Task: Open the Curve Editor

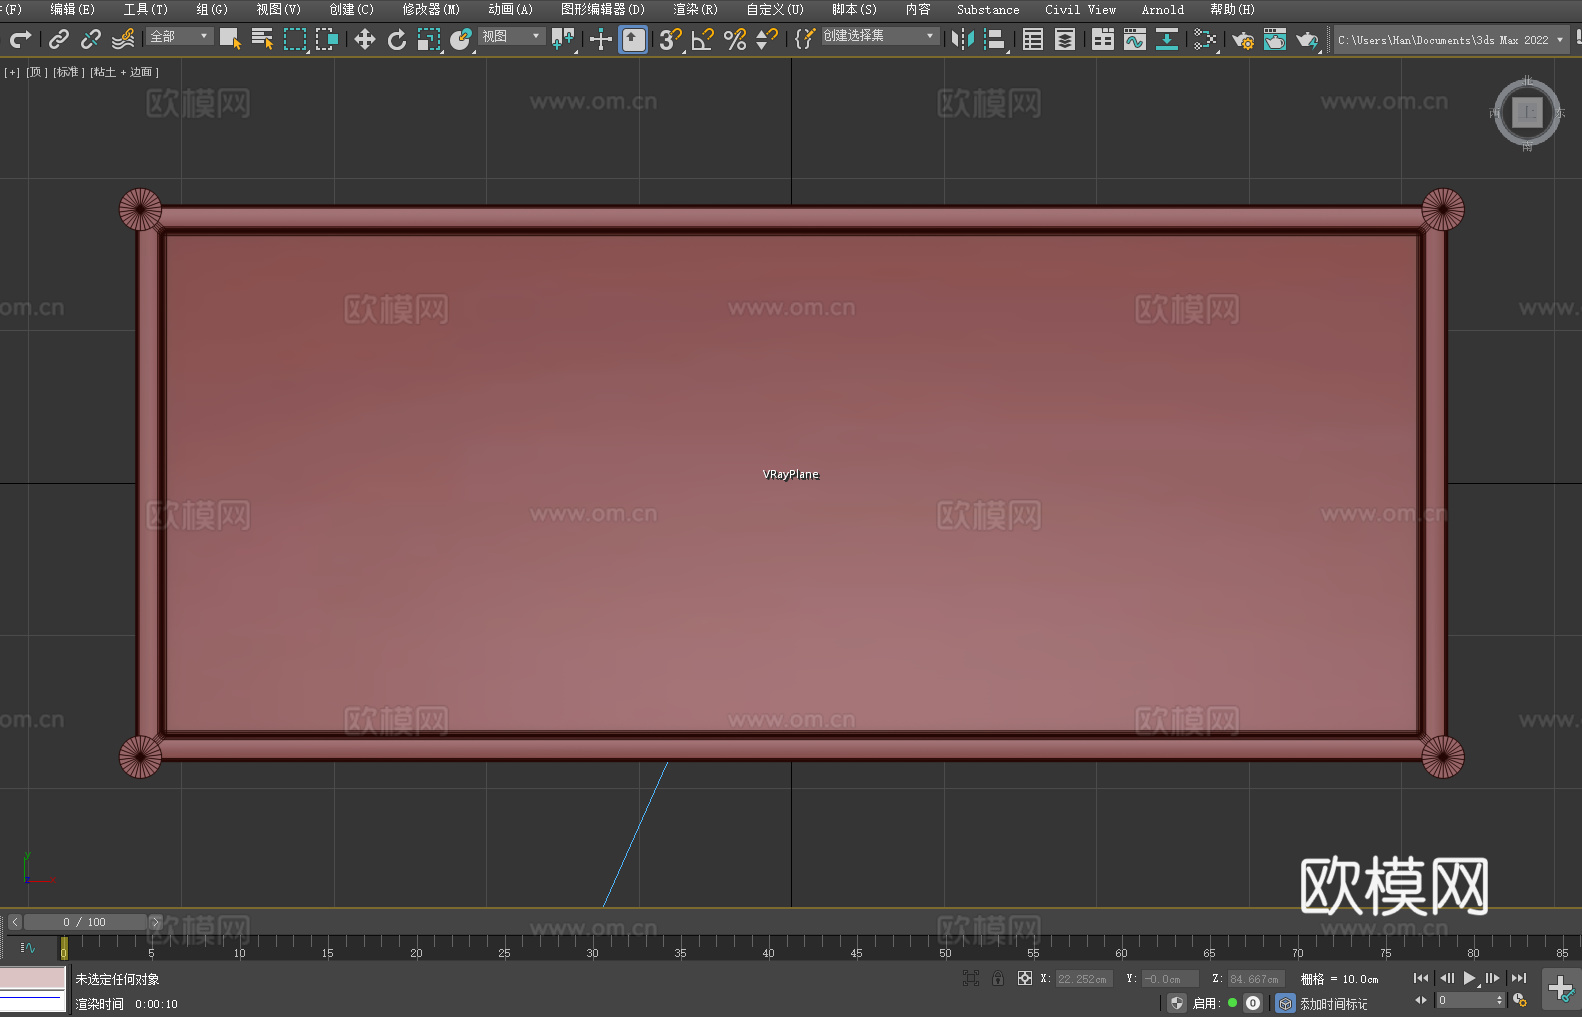Action: [1135, 39]
